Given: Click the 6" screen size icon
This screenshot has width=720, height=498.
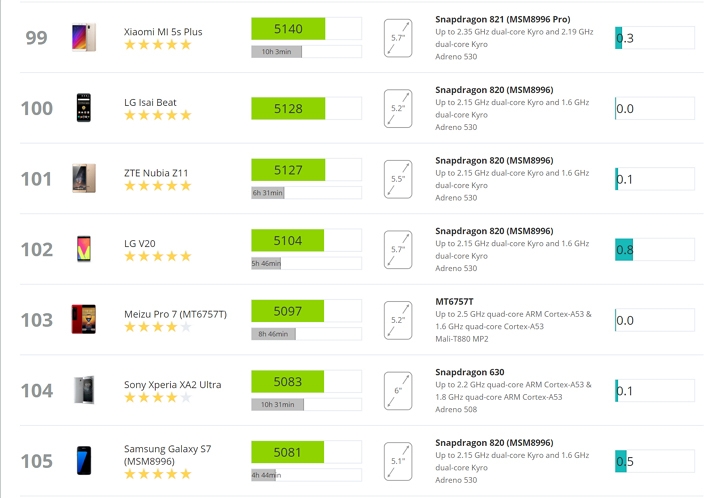Looking at the screenshot, I should [398, 391].
